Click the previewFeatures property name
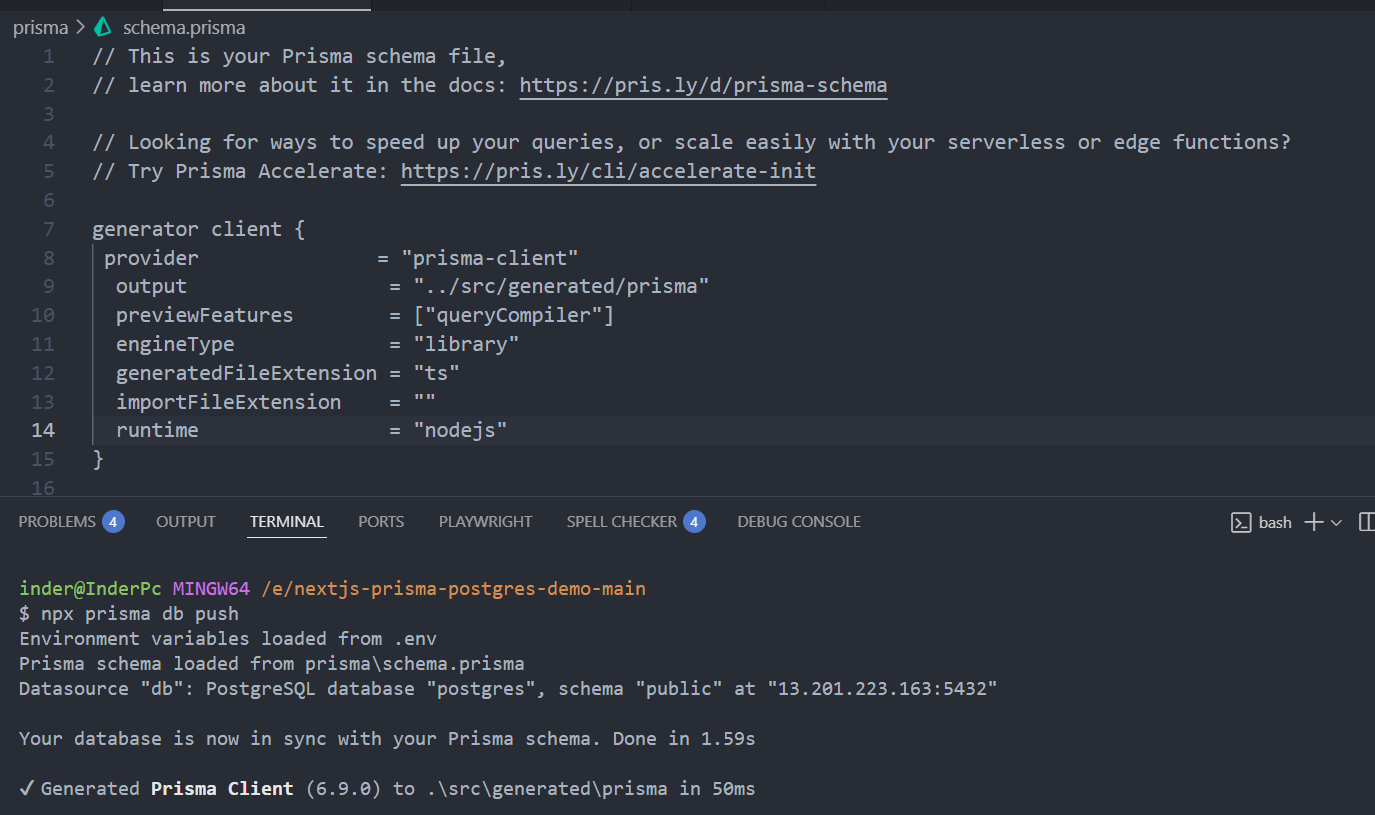This screenshot has height=815, width=1375. 204,316
